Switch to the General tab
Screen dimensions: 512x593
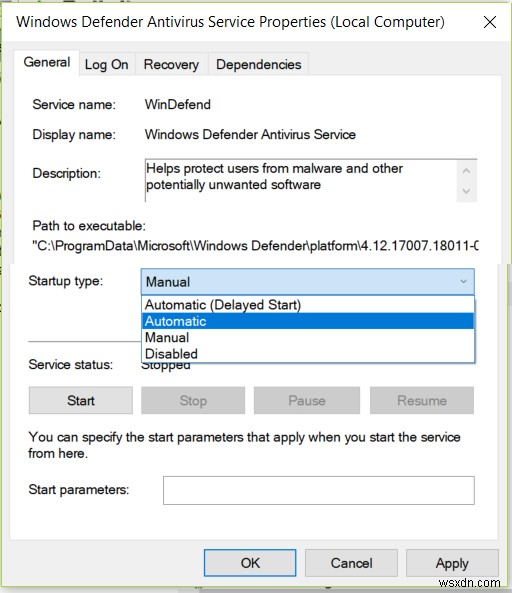47,62
